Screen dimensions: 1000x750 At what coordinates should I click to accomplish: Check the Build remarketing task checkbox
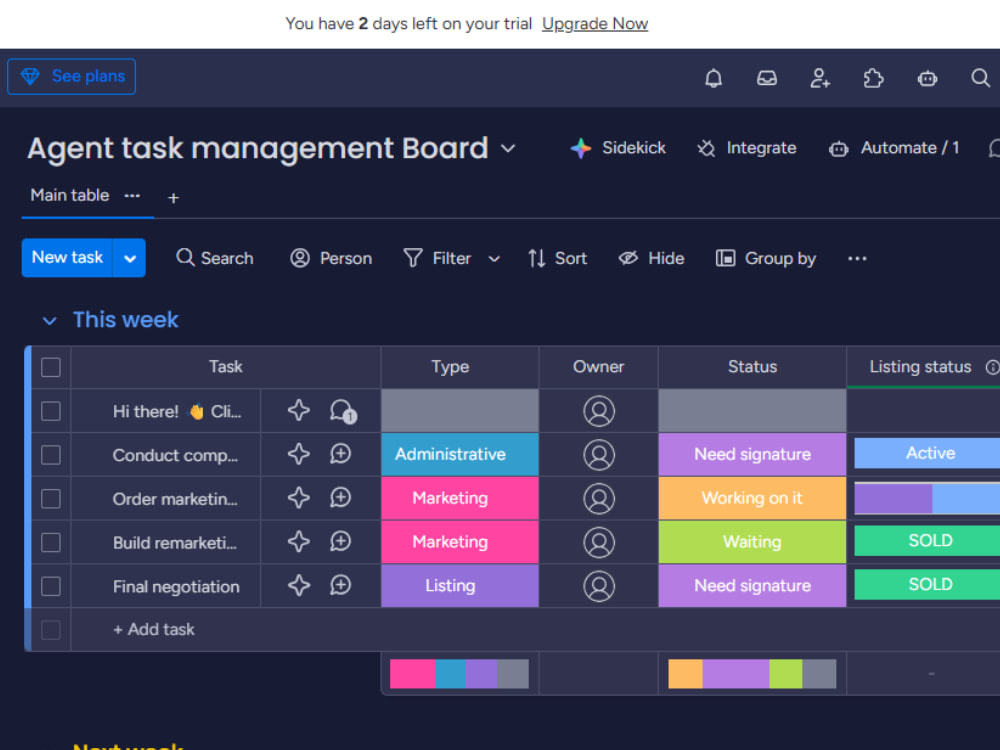(x=51, y=542)
